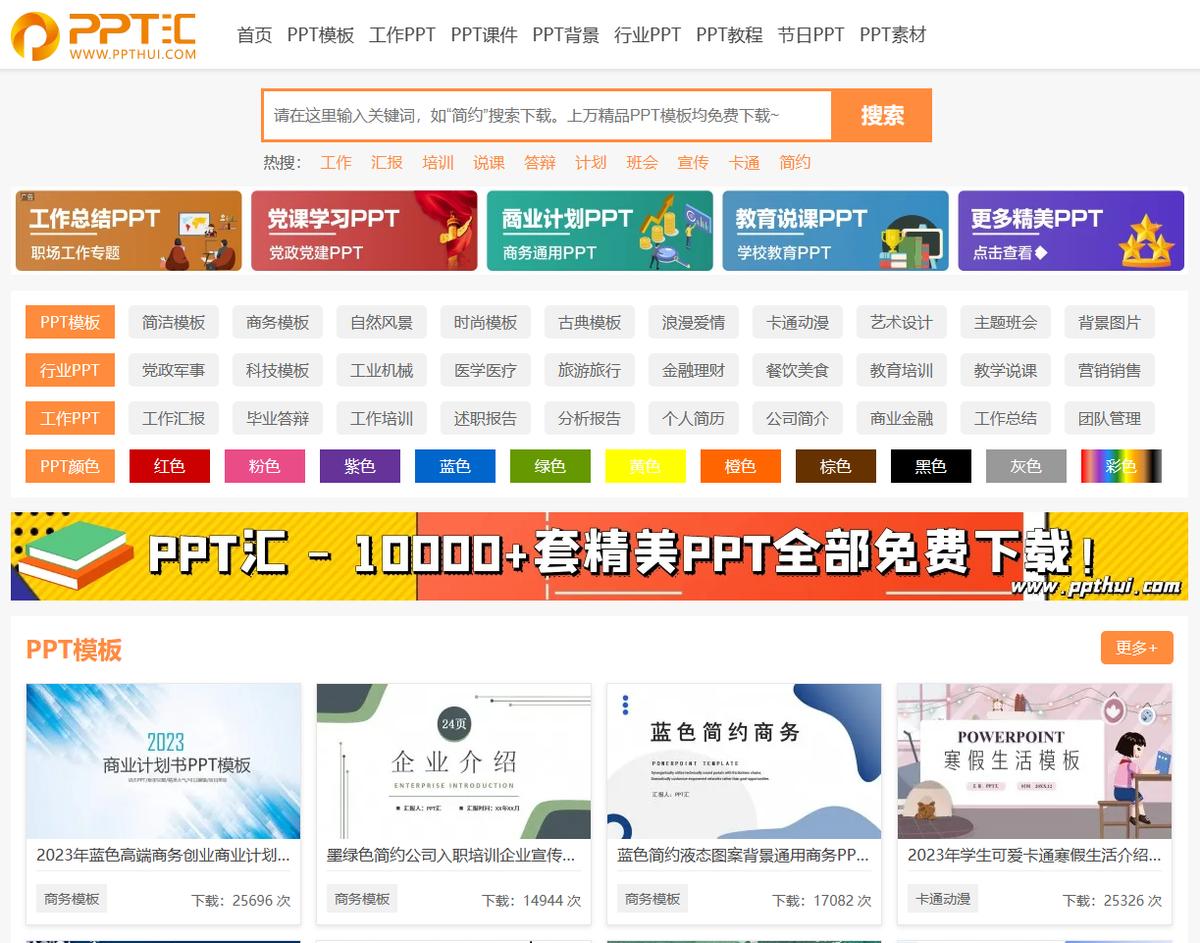Open the 工作总结PPT banner card
1200x943 pixels.
coord(128,231)
